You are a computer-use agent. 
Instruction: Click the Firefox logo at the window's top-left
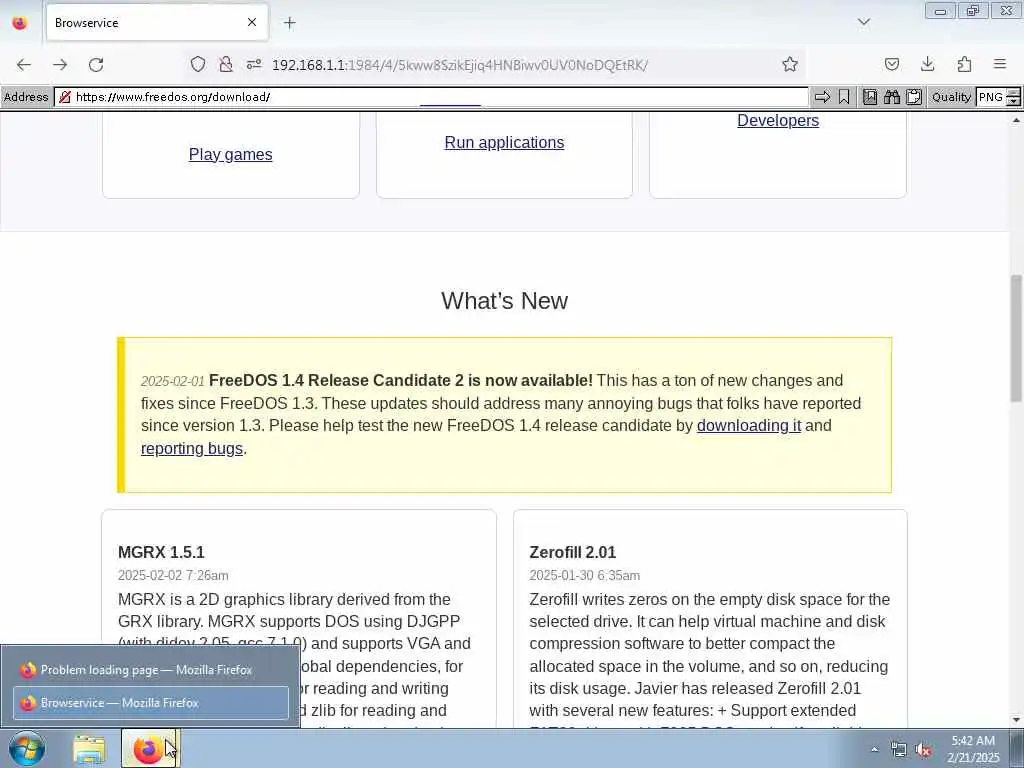click(20, 23)
